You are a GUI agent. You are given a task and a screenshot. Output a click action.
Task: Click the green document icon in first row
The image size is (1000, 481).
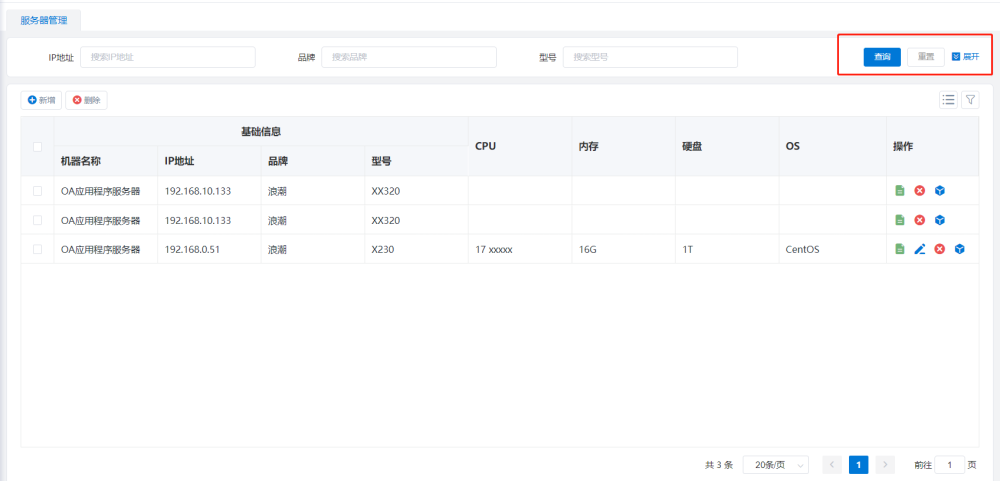pos(899,191)
